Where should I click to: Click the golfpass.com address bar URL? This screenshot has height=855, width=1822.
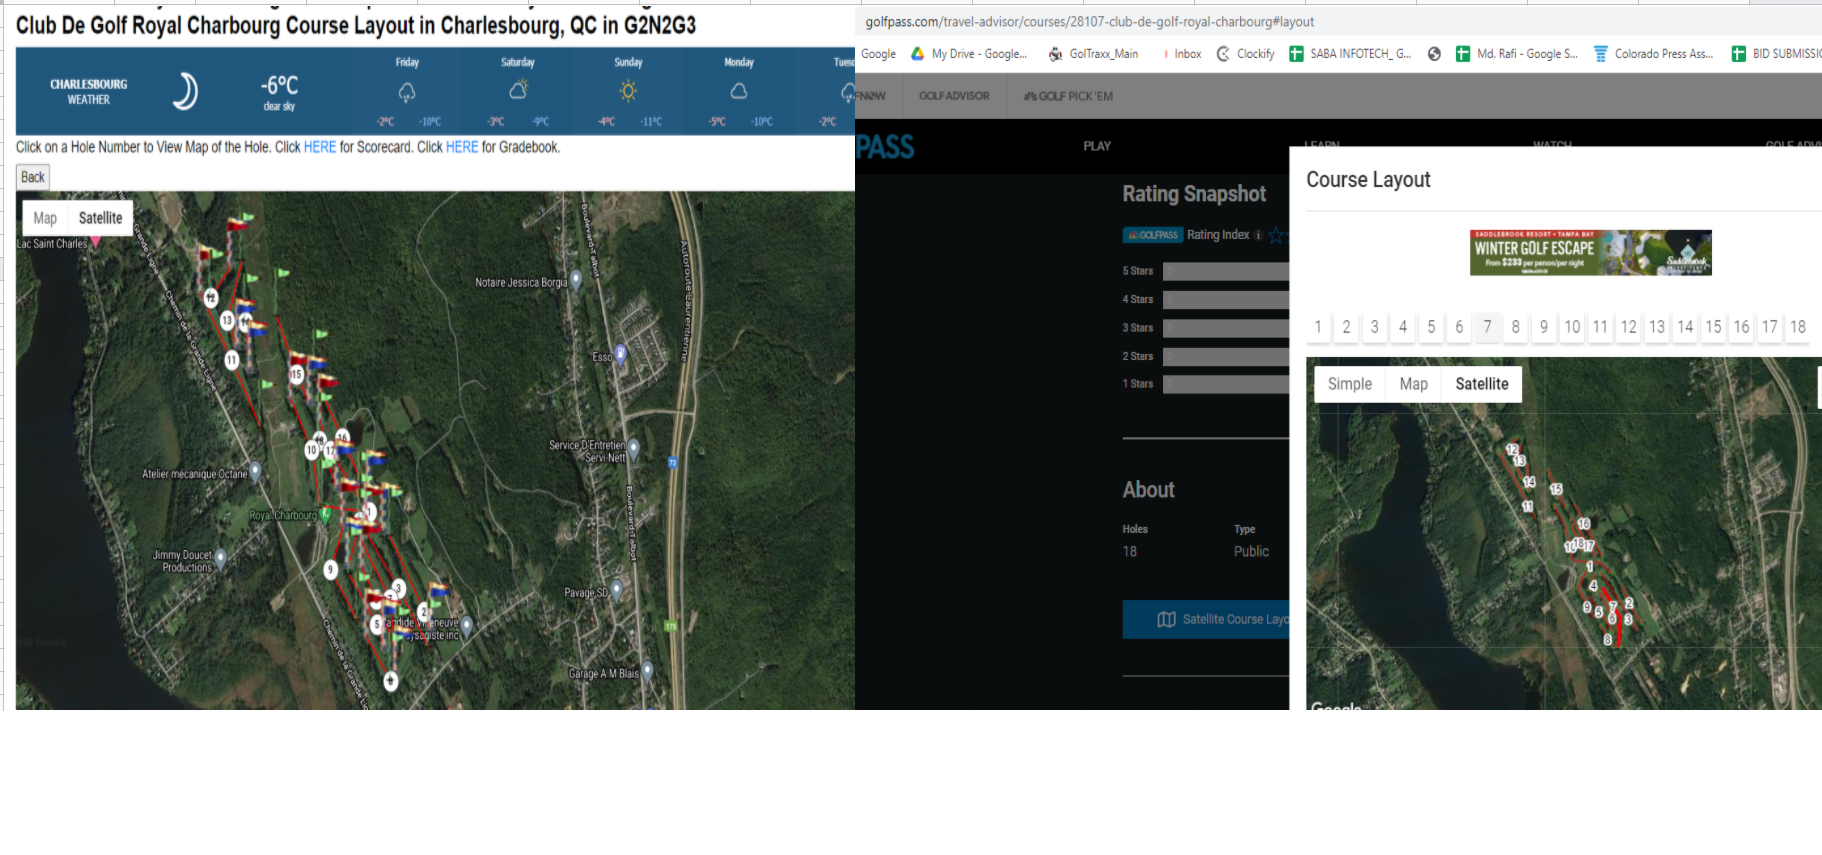click(1090, 22)
